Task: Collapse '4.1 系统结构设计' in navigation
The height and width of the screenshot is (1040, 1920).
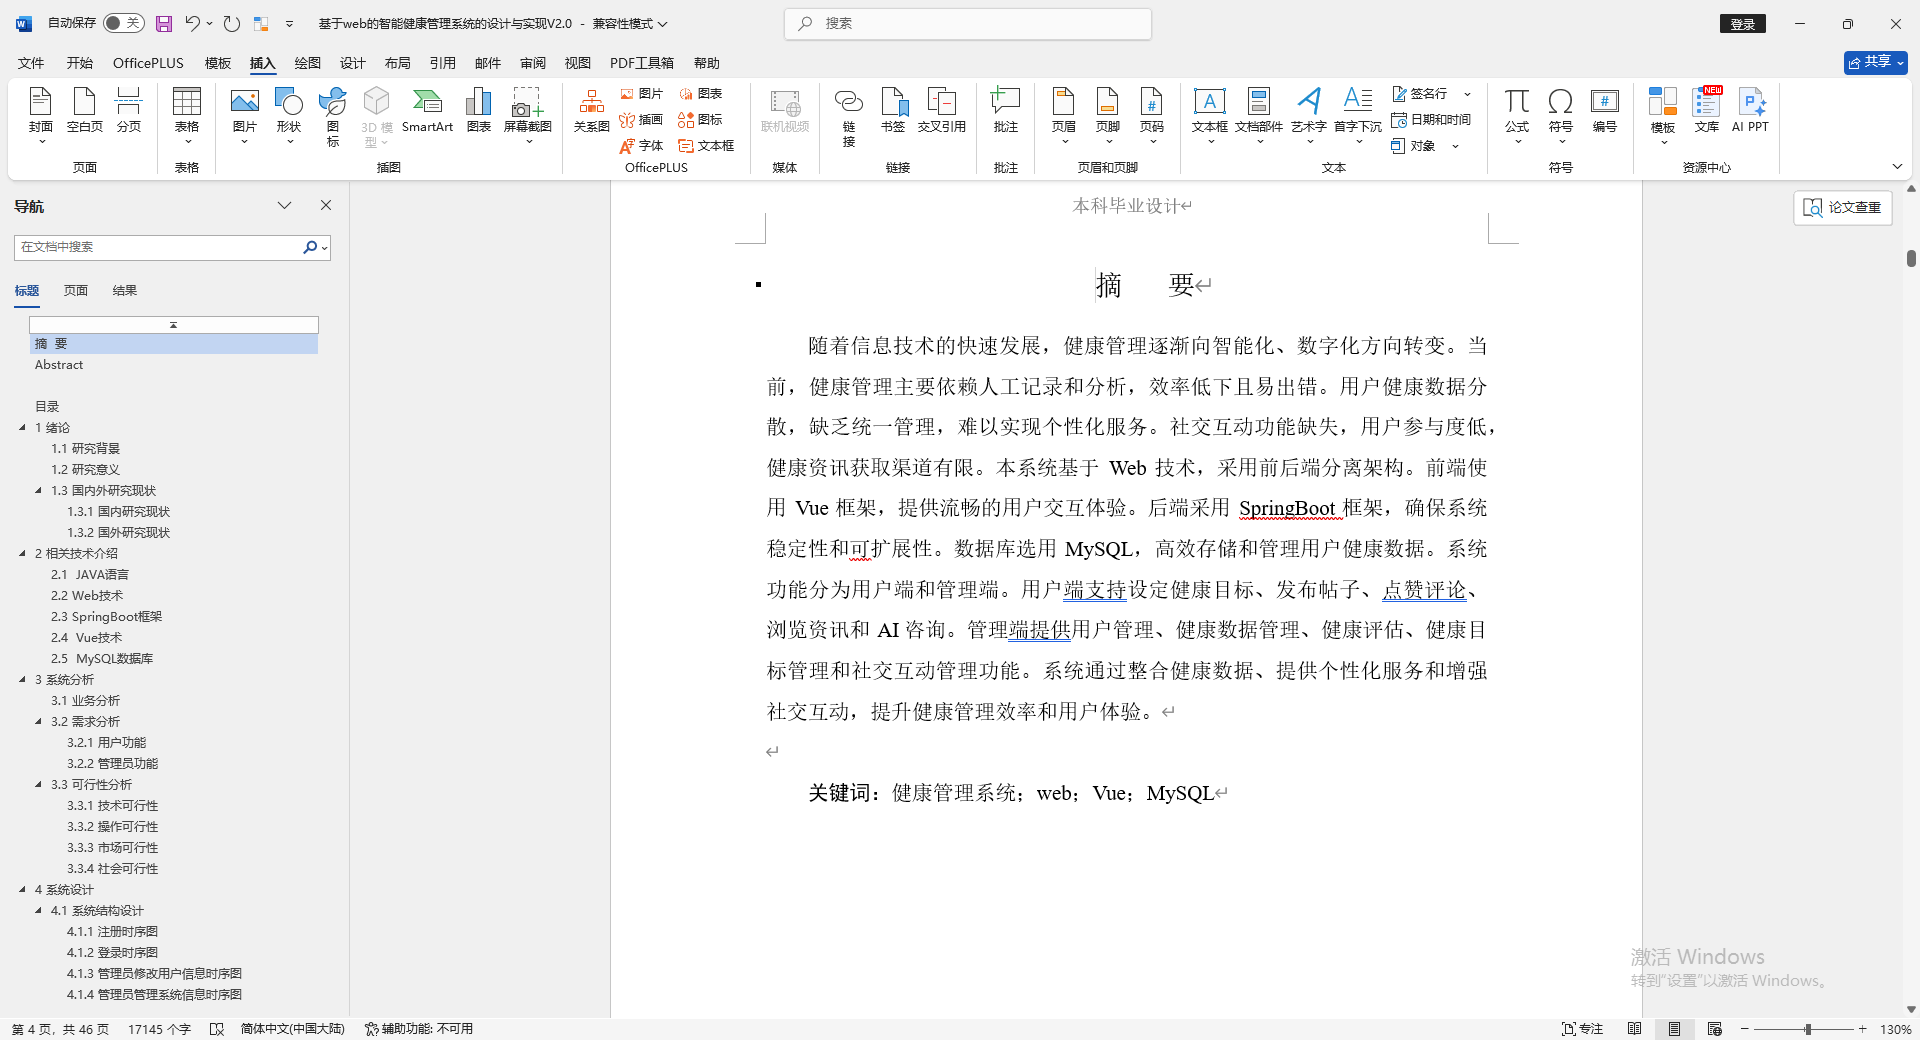Action: tap(38, 910)
